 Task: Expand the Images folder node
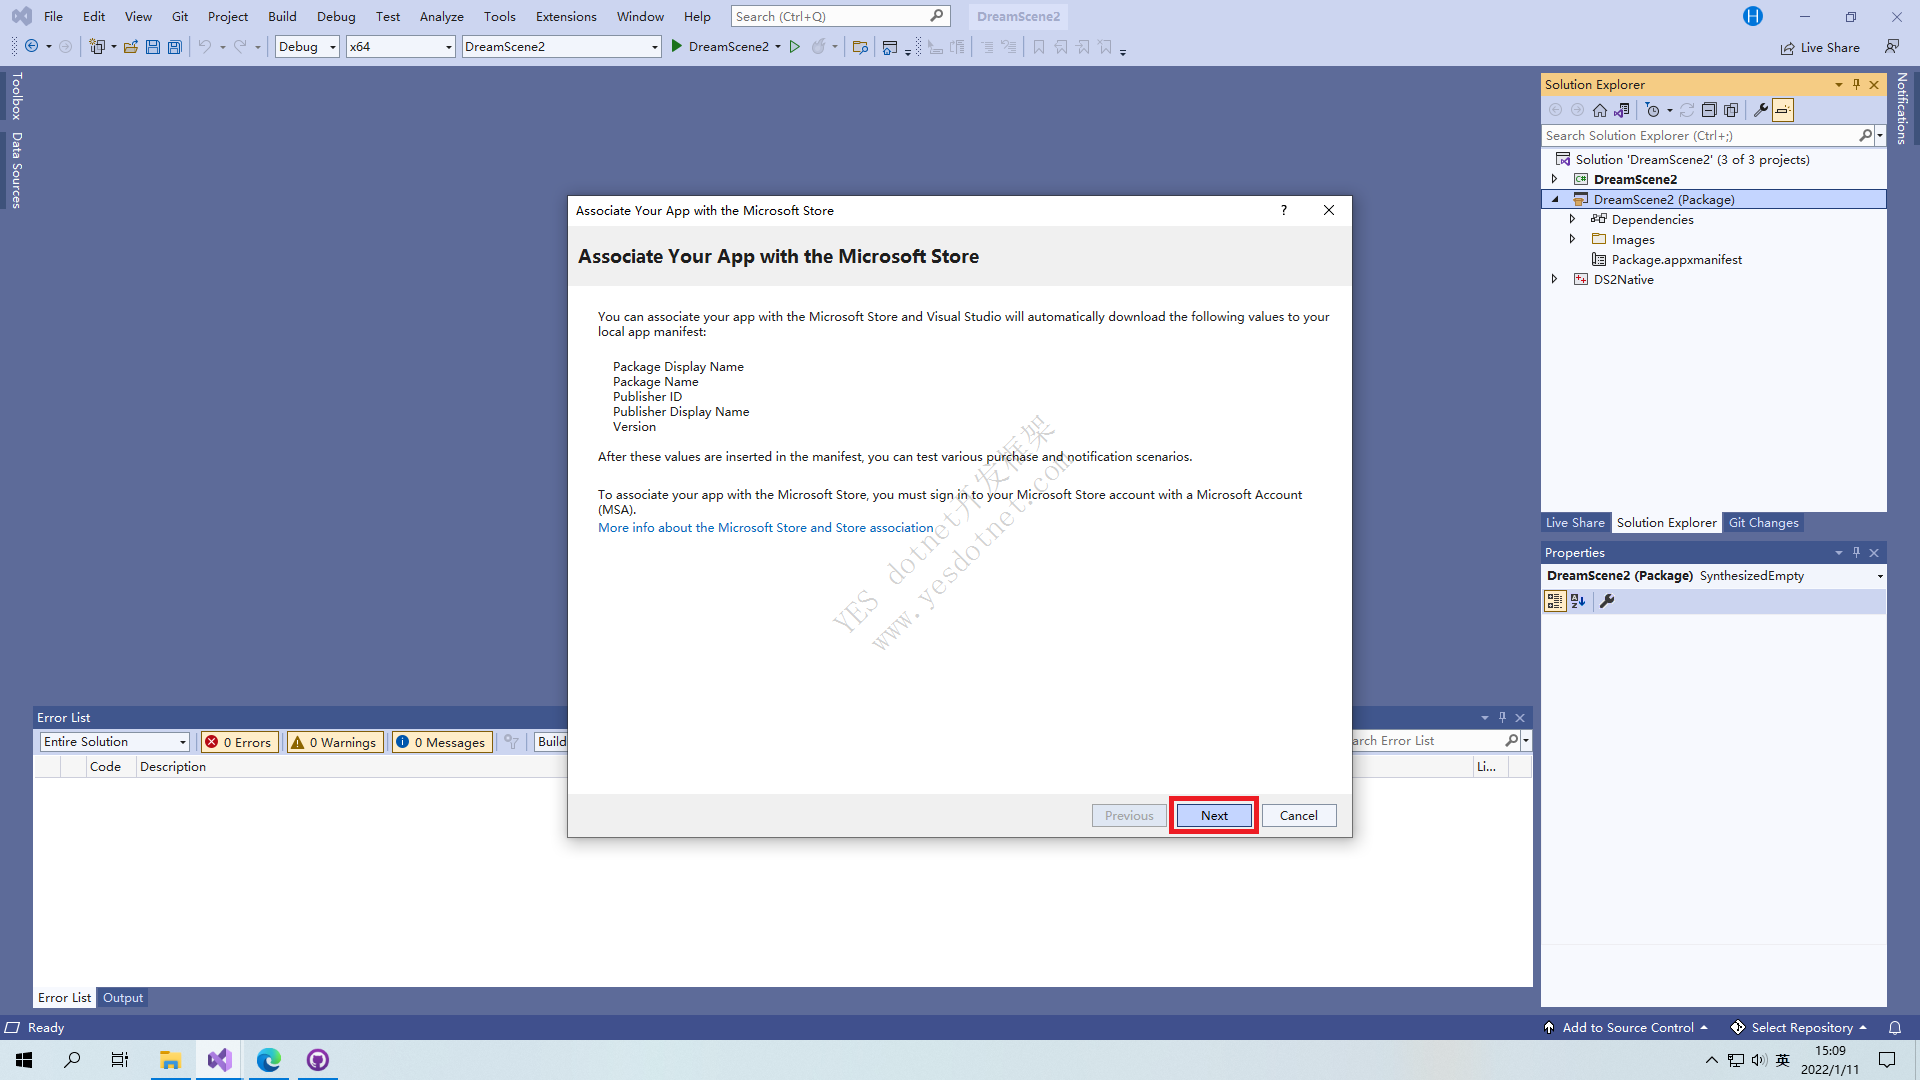click(1573, 239)
